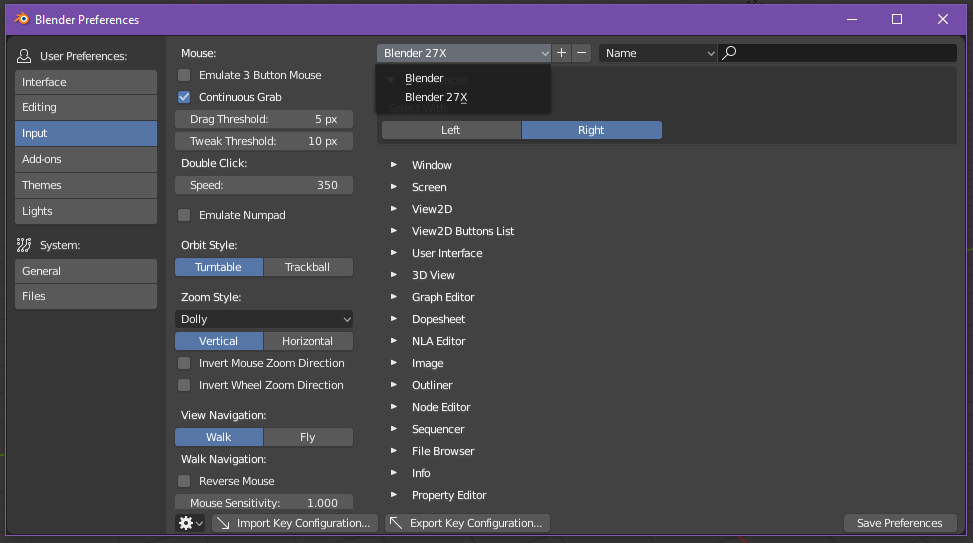Expand the Dopesheet keymap section
The height and width of the screenshot is (543, 973).
click(x=394, y=319)
